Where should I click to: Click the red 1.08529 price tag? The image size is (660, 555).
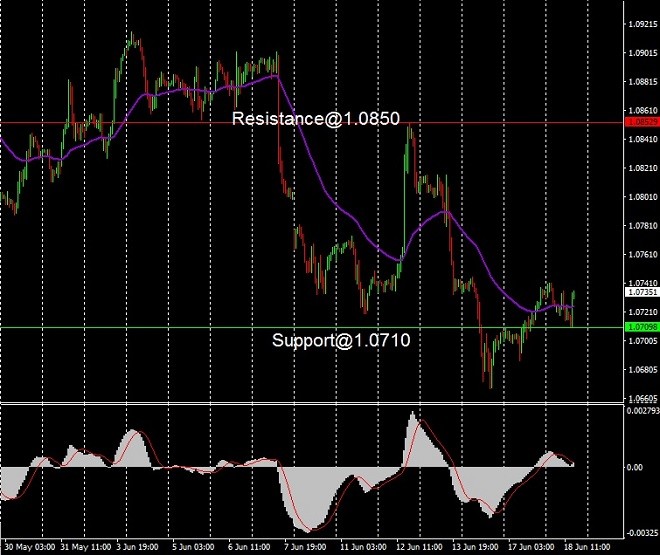coord(642,122)
